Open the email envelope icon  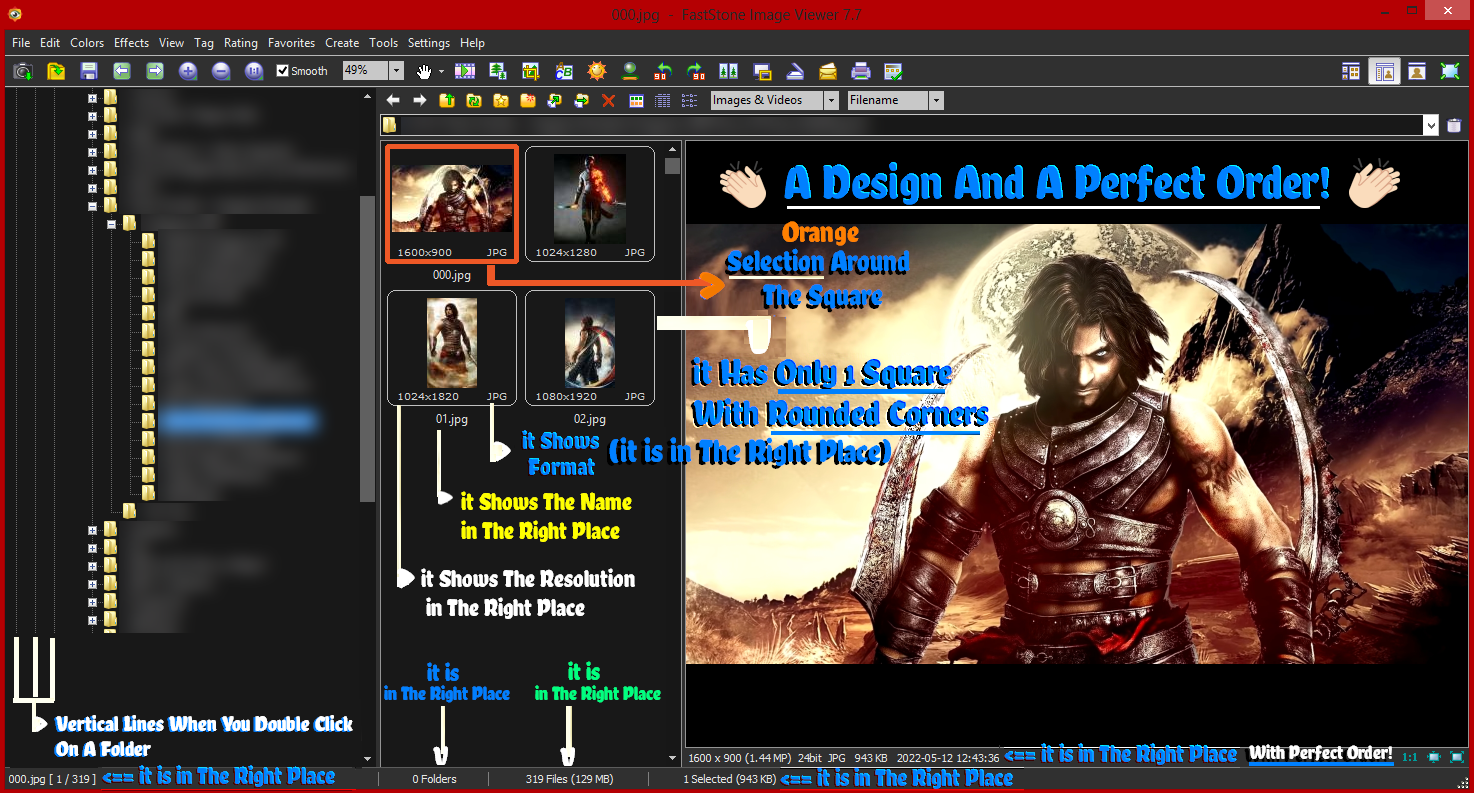[x=827, y=71]
